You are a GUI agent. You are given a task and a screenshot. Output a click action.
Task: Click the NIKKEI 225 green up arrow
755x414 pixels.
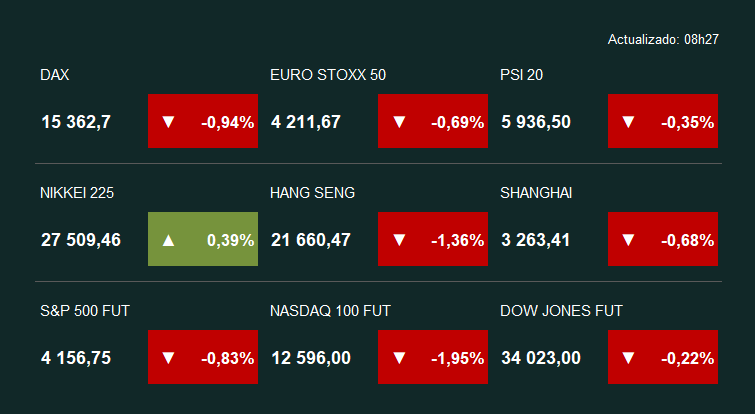168,240
